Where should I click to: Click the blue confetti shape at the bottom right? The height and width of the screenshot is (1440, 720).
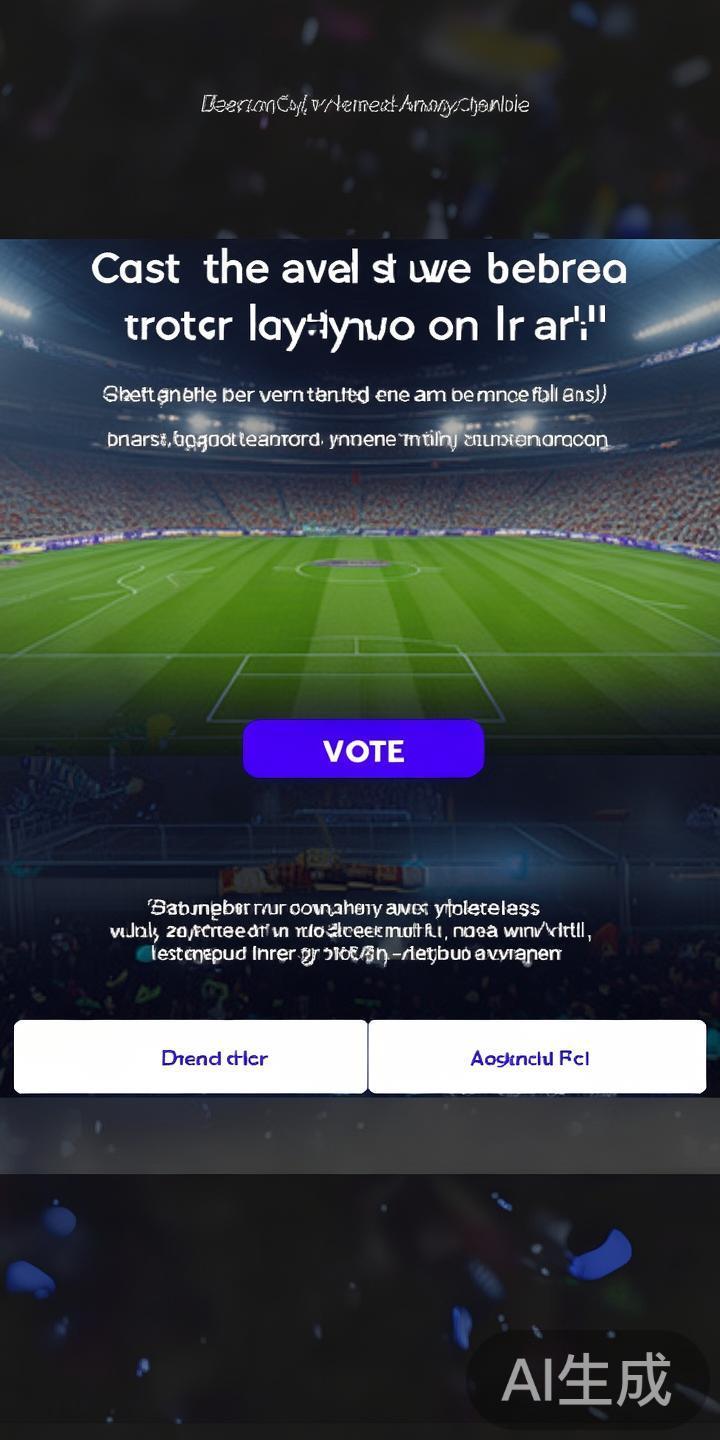pos(600,1255)
